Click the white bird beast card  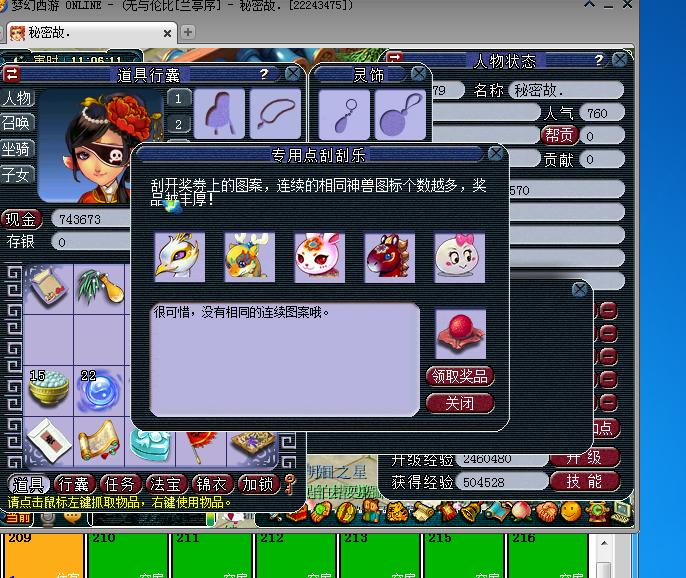tap(180, 257)
